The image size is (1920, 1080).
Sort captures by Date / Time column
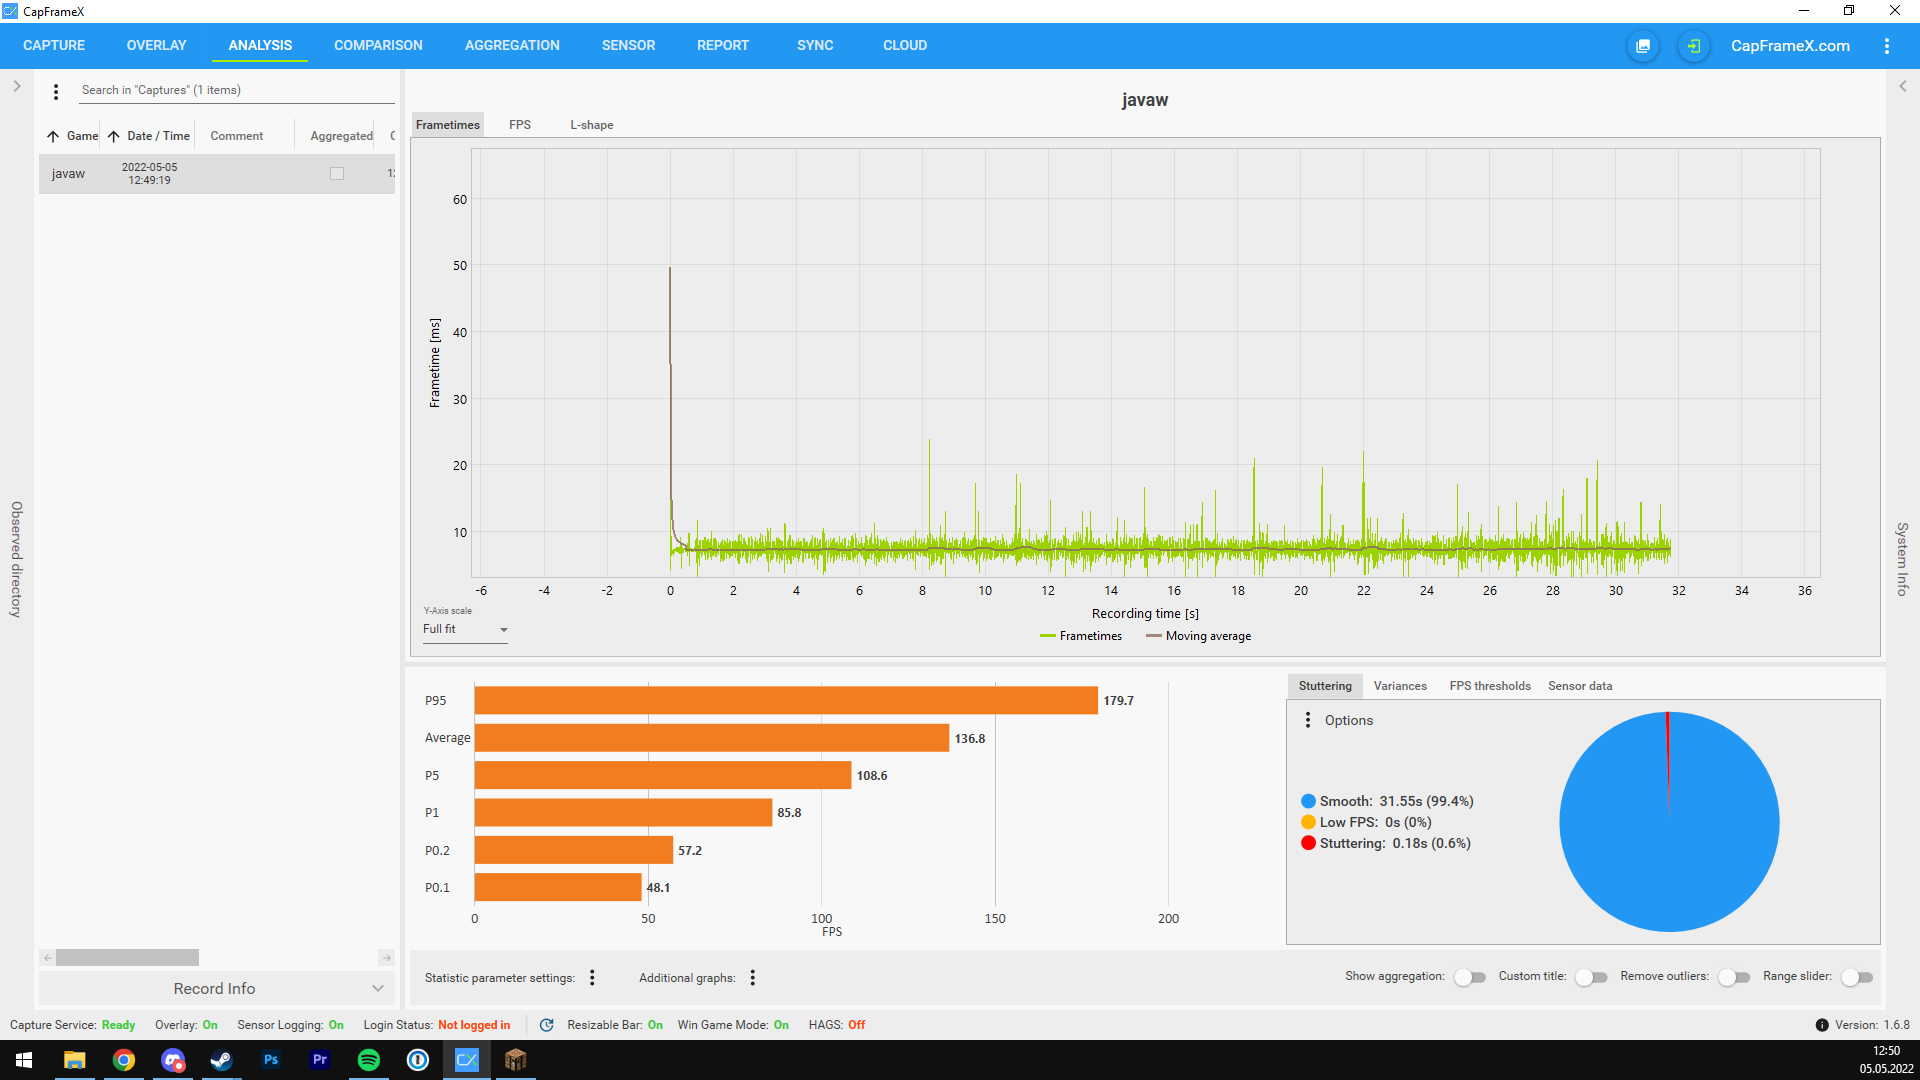click(x=158, y=136)
